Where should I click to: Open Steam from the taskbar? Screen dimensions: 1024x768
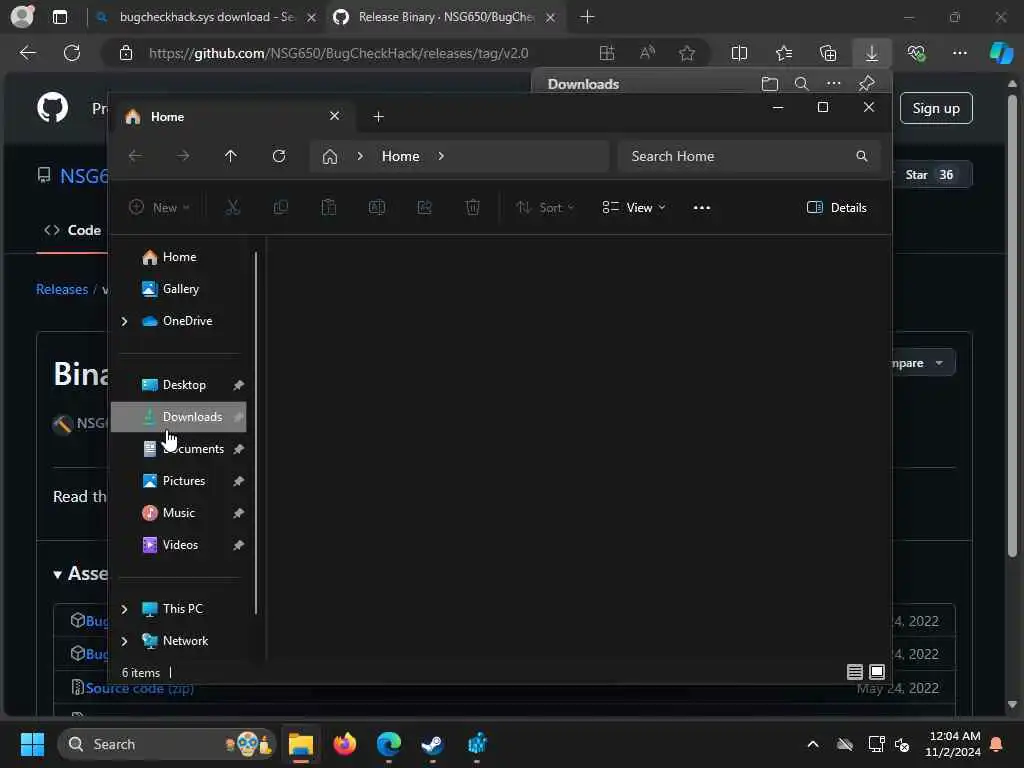(432, 744)
